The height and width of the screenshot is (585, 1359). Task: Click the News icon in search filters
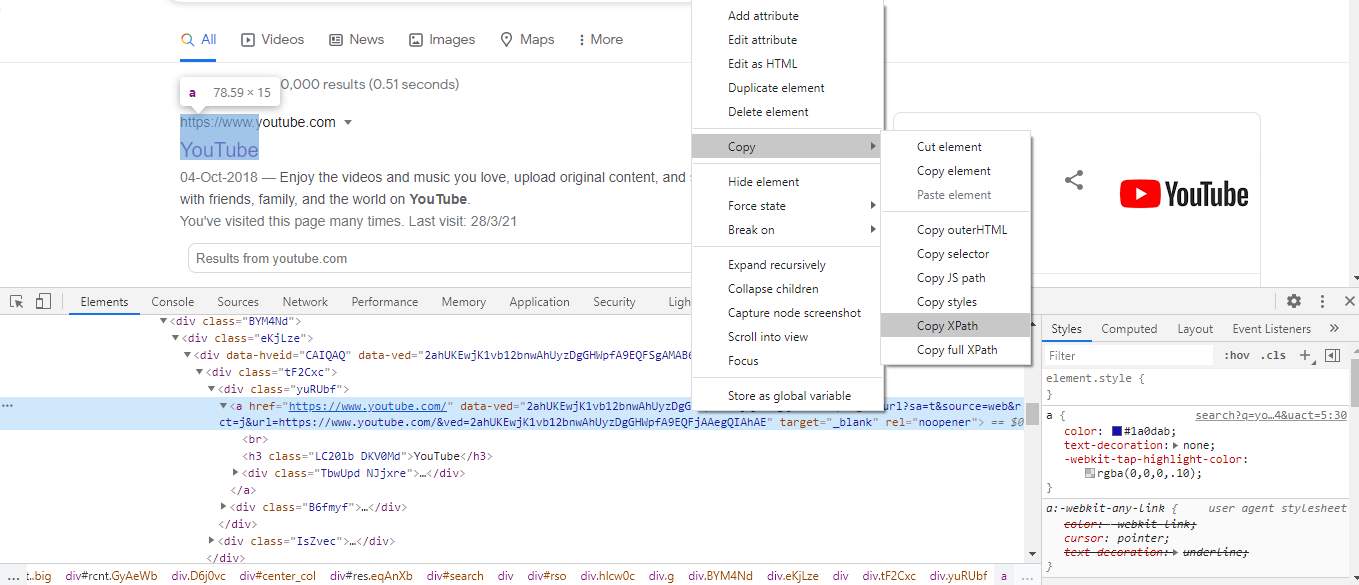click(335, 39)
